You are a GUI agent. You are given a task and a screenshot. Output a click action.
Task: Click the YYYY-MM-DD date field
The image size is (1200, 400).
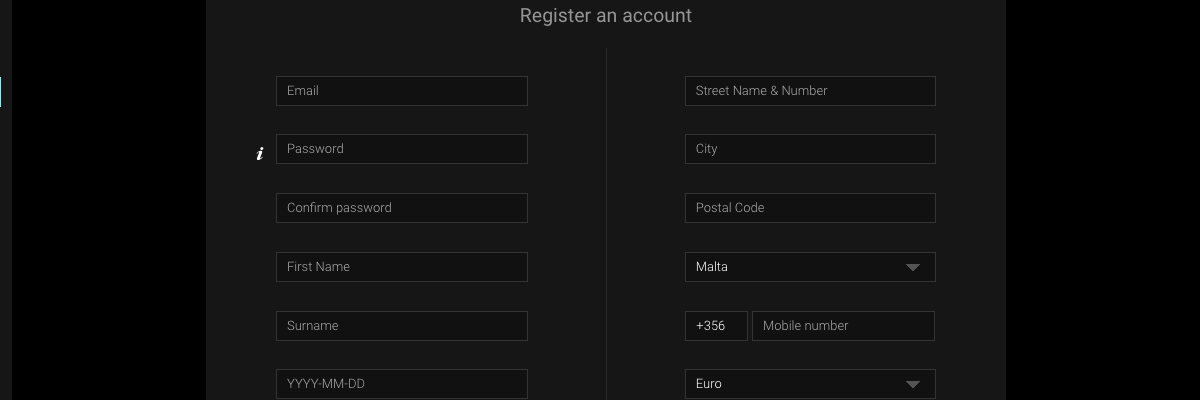[x=402, y=384]
